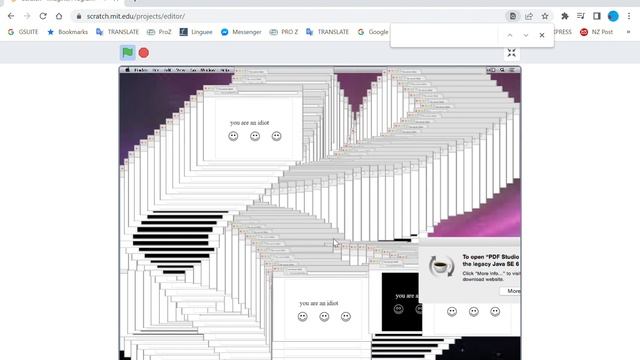Image resolution: width=640 pixels, height=360 pixels.
Task: Click the More button in Java dialog
Action: pyautogui.click(x=511, y=291)
